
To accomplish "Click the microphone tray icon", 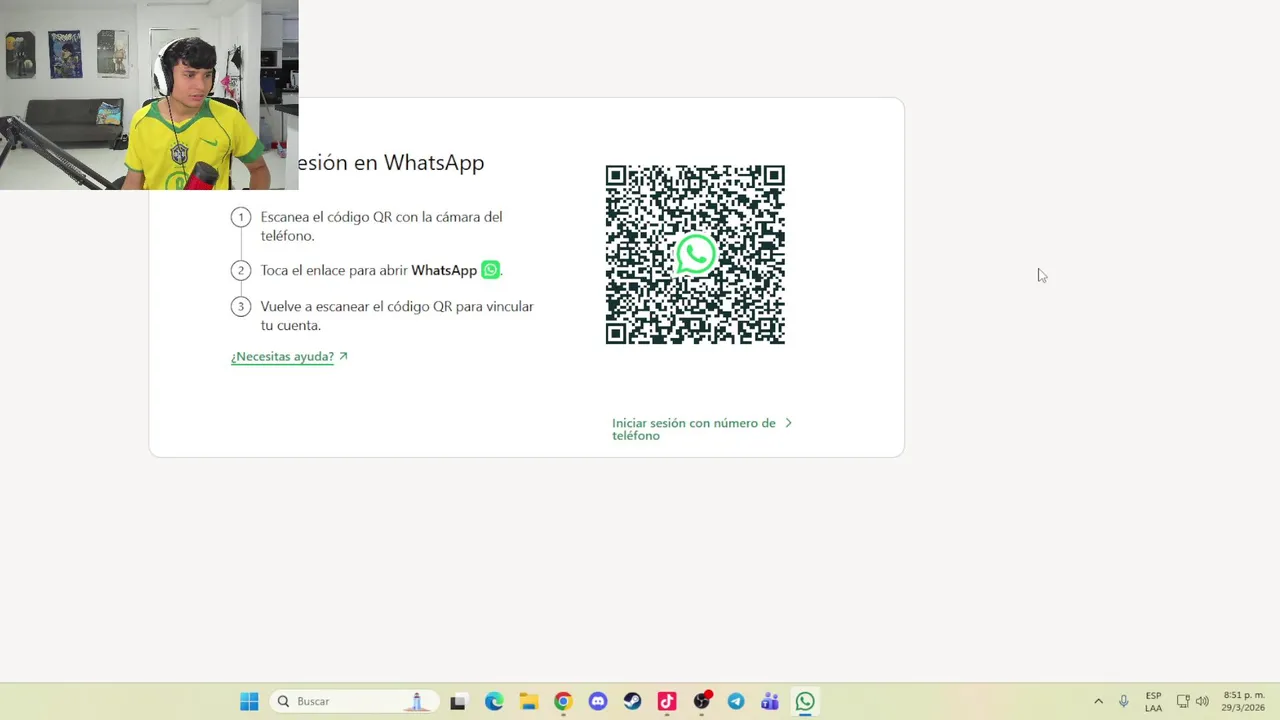I will tap(1124, 701).
